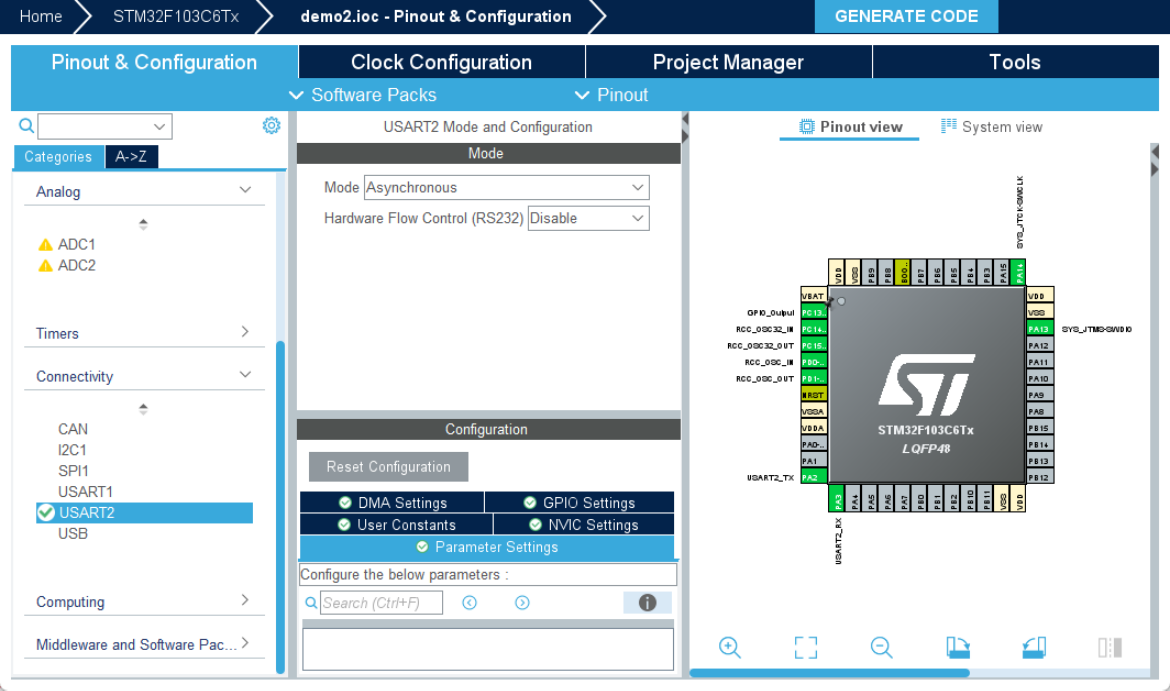The width and height of the screenshot is (1170, 691).
Task: Open the Tools tab
Action: (1015, 62)
